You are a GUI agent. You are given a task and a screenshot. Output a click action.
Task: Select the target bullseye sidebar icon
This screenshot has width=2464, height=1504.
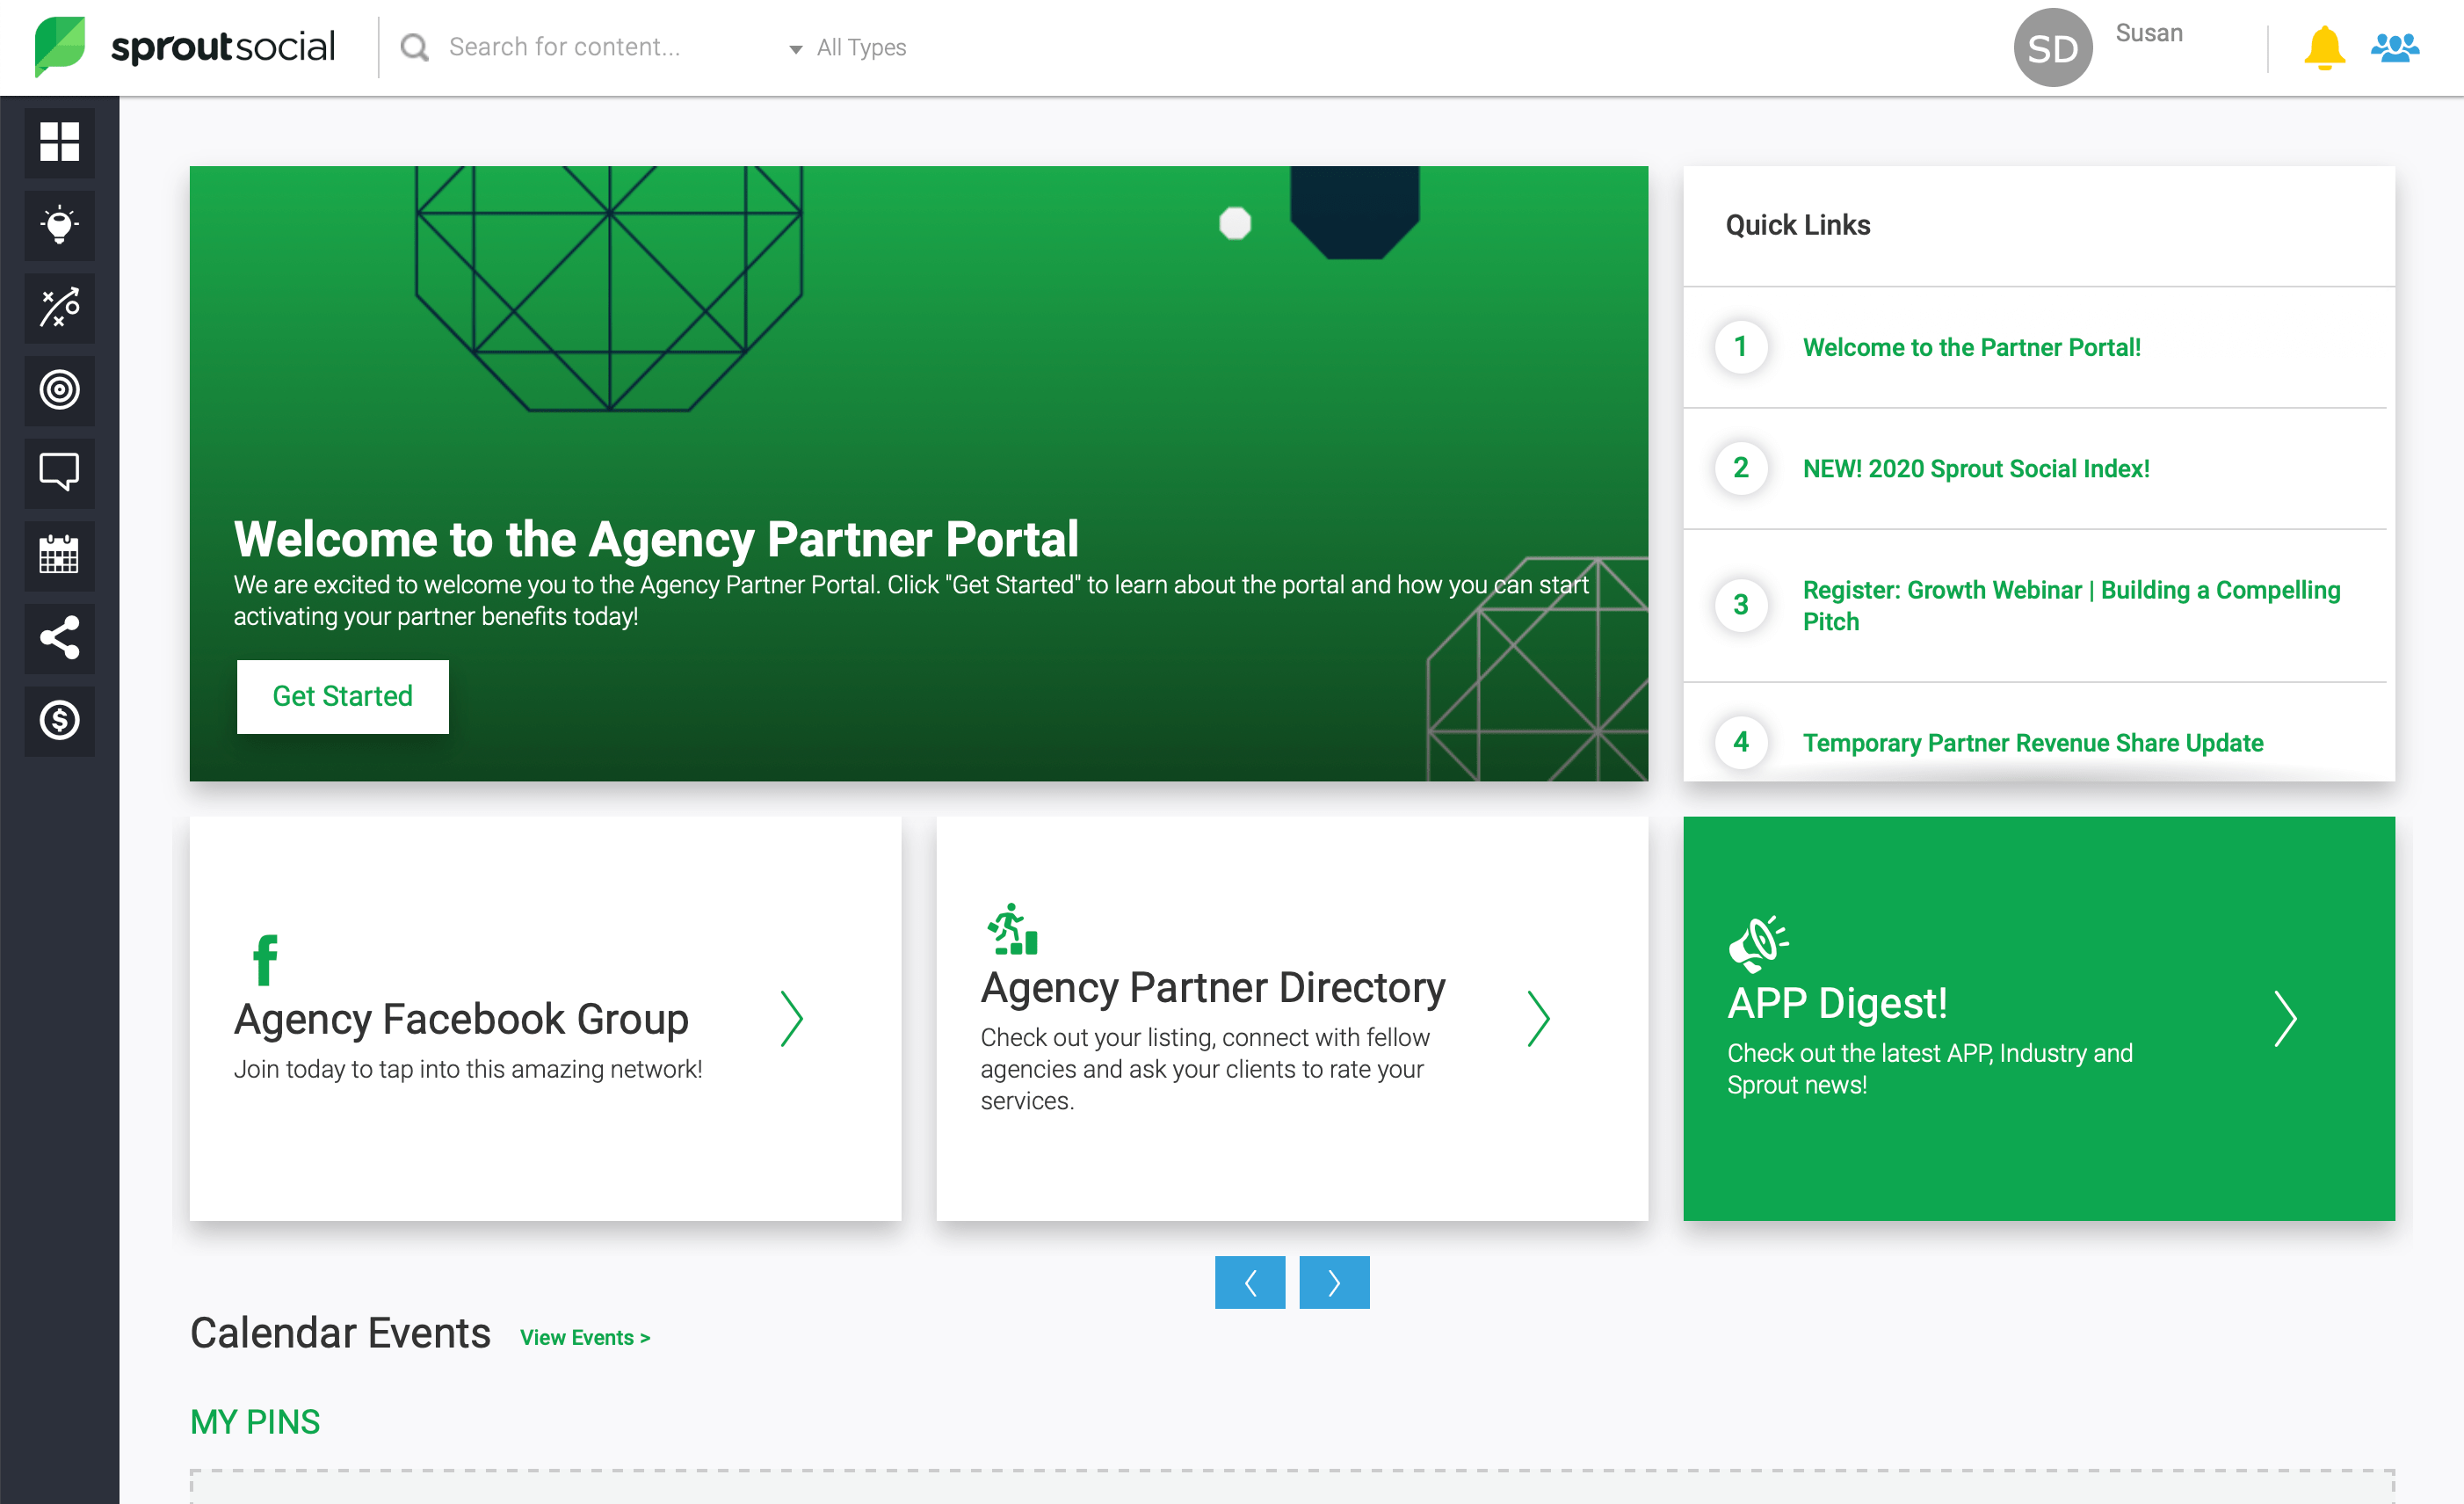[x=59, y=390]
